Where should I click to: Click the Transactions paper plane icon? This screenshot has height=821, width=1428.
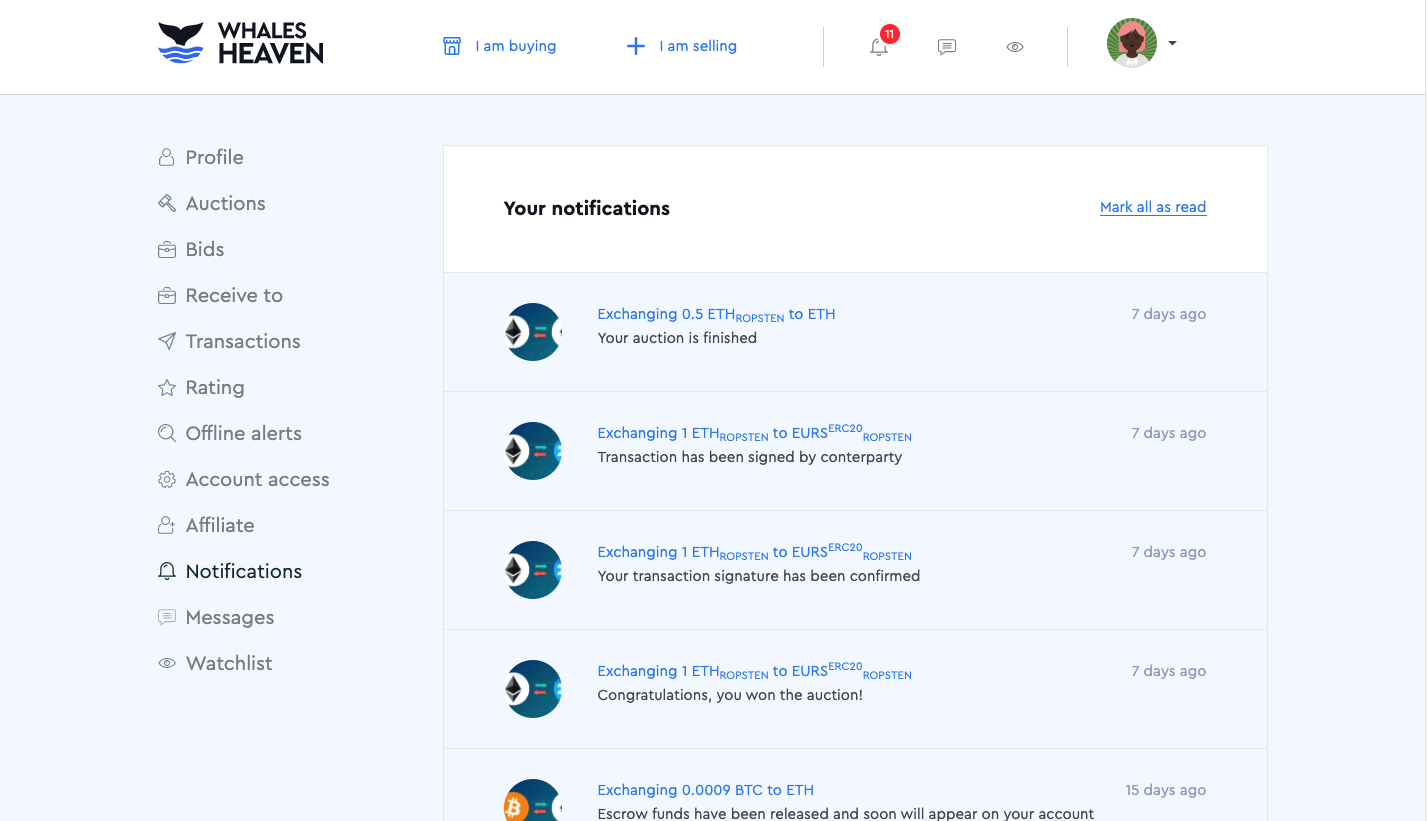[x=167, y=341]
